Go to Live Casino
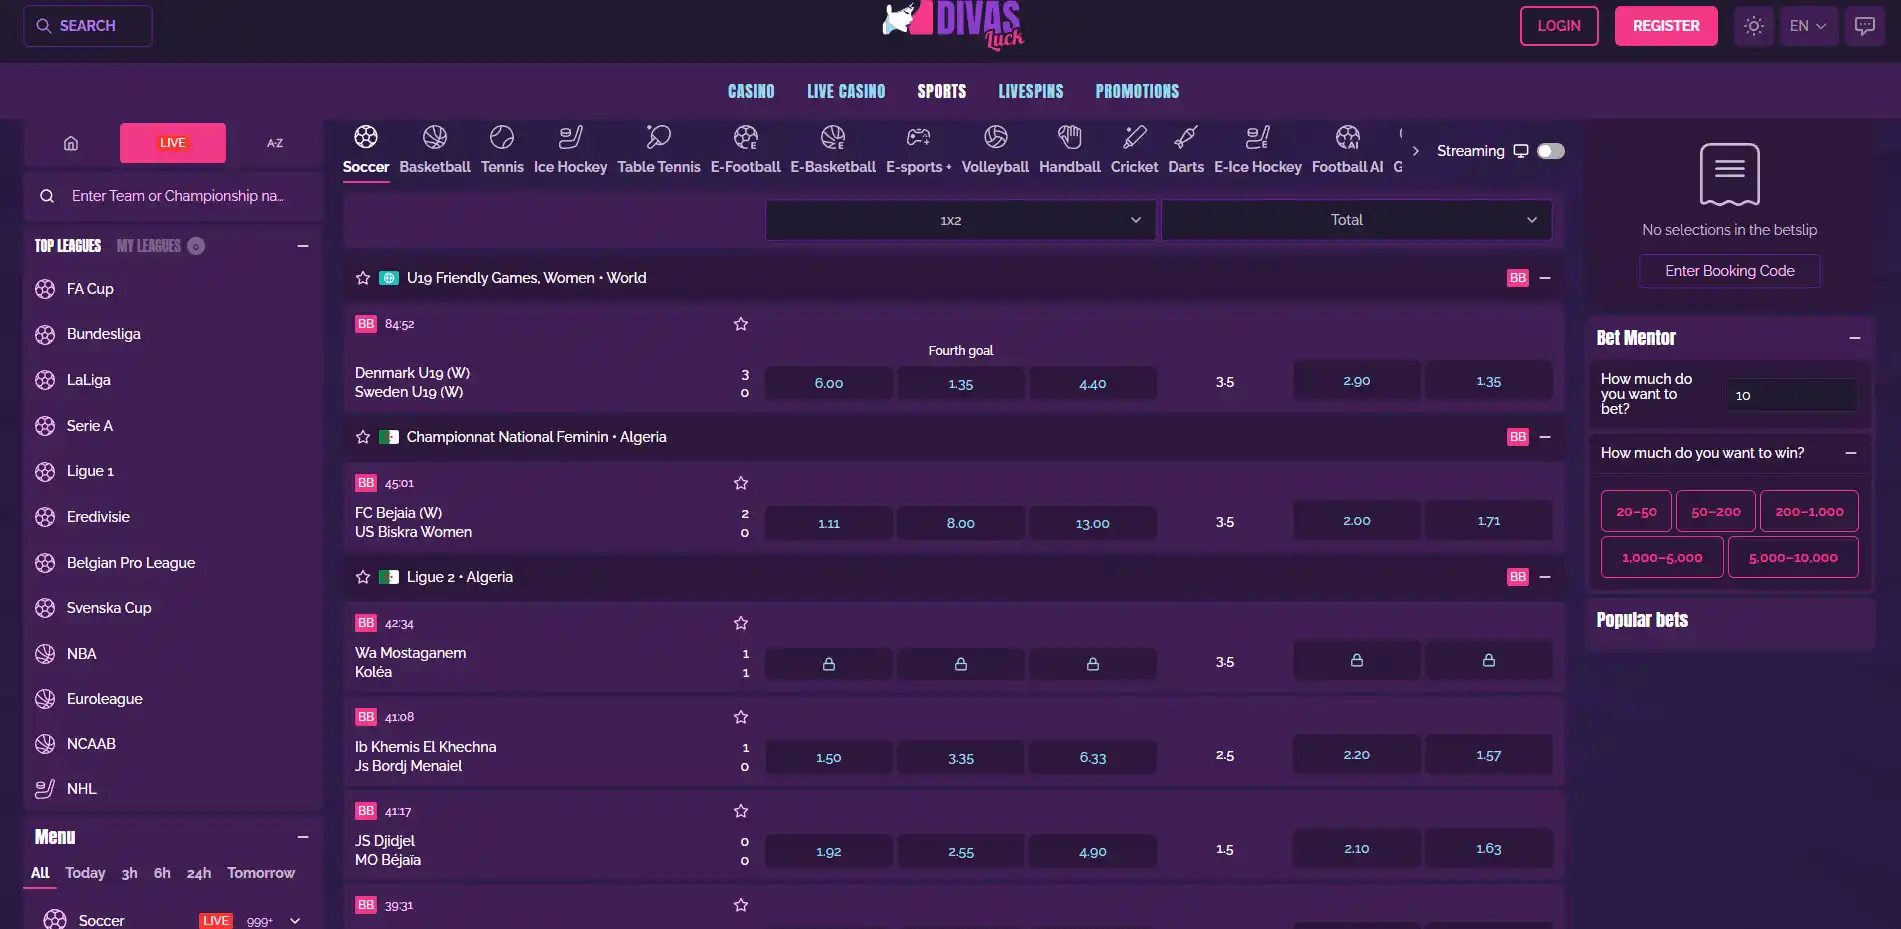 (x=846, y=91)
